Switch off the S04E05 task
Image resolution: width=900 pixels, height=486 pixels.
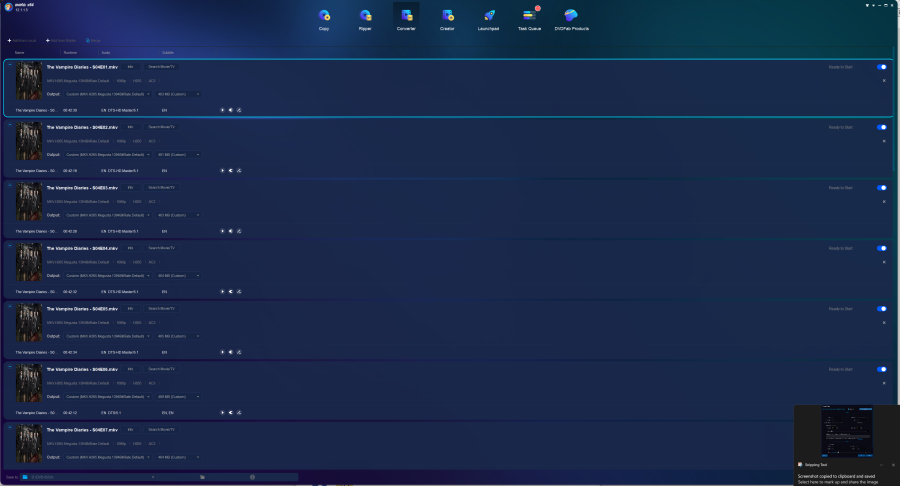click(882, 309)
